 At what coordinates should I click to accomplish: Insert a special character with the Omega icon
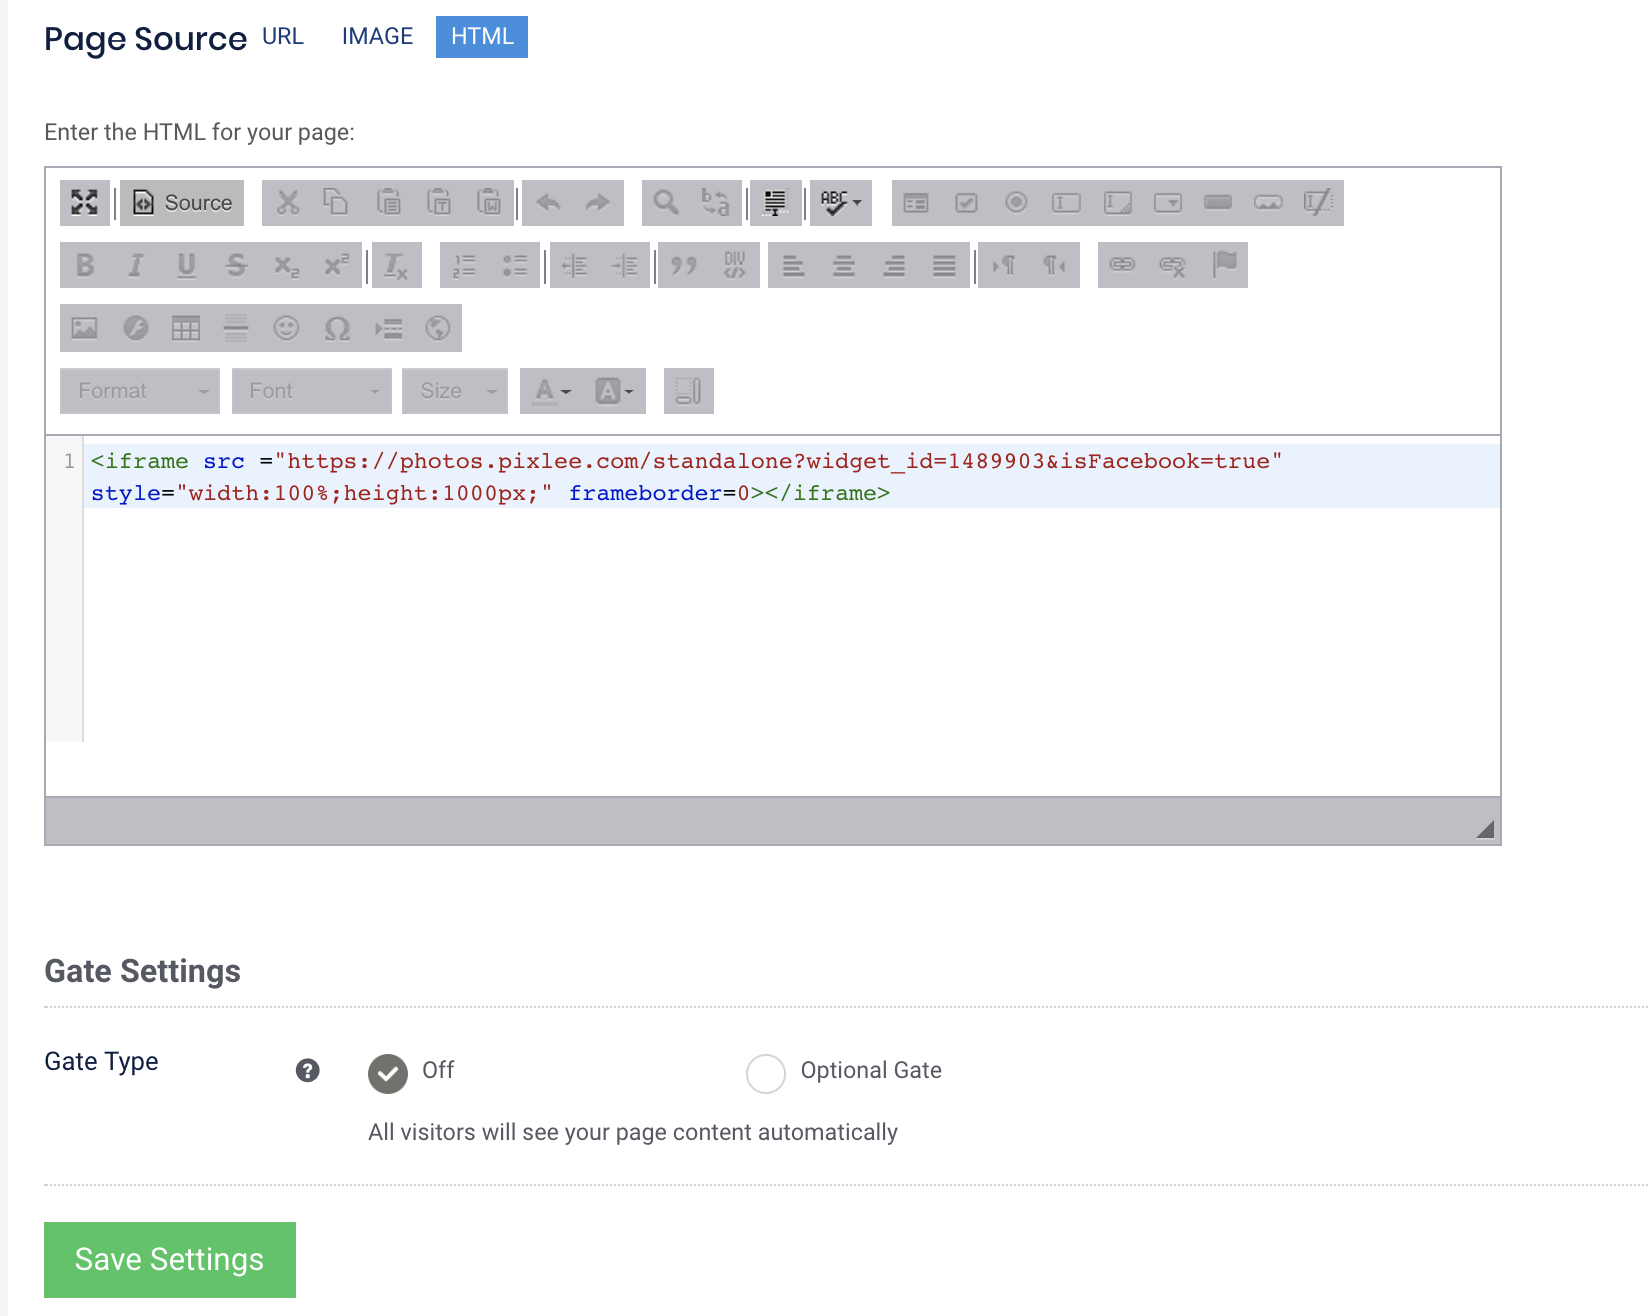(337, 328)
